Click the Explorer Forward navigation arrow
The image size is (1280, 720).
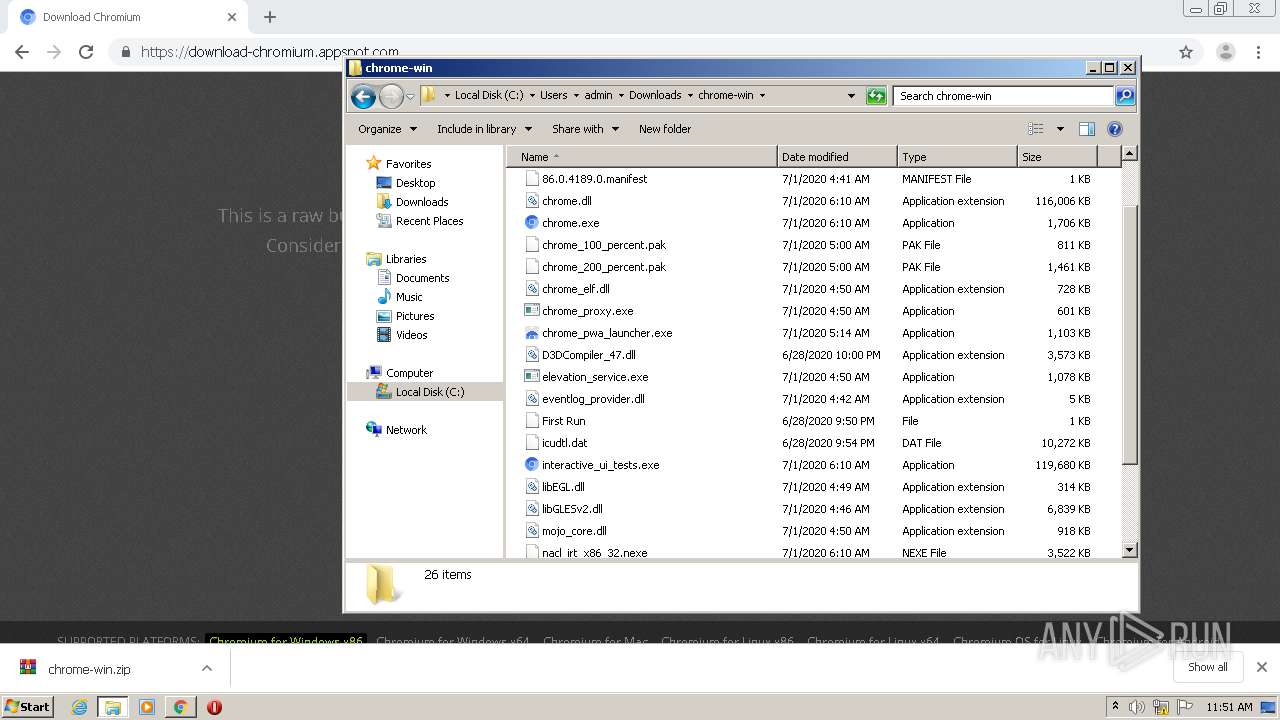[391, 96]
